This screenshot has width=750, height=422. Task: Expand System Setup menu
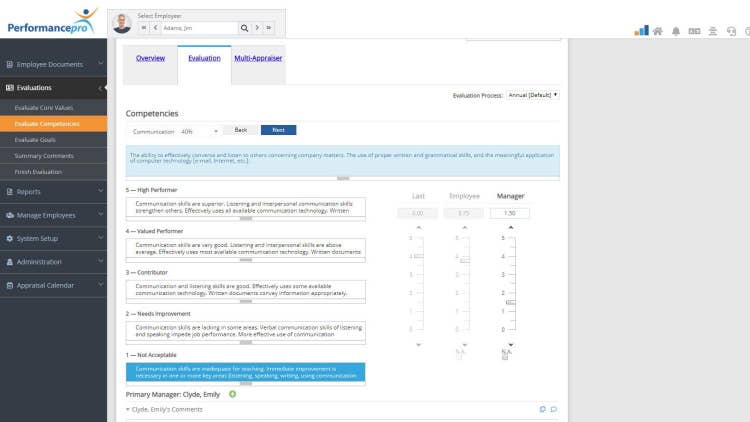(x=100, y=237)
